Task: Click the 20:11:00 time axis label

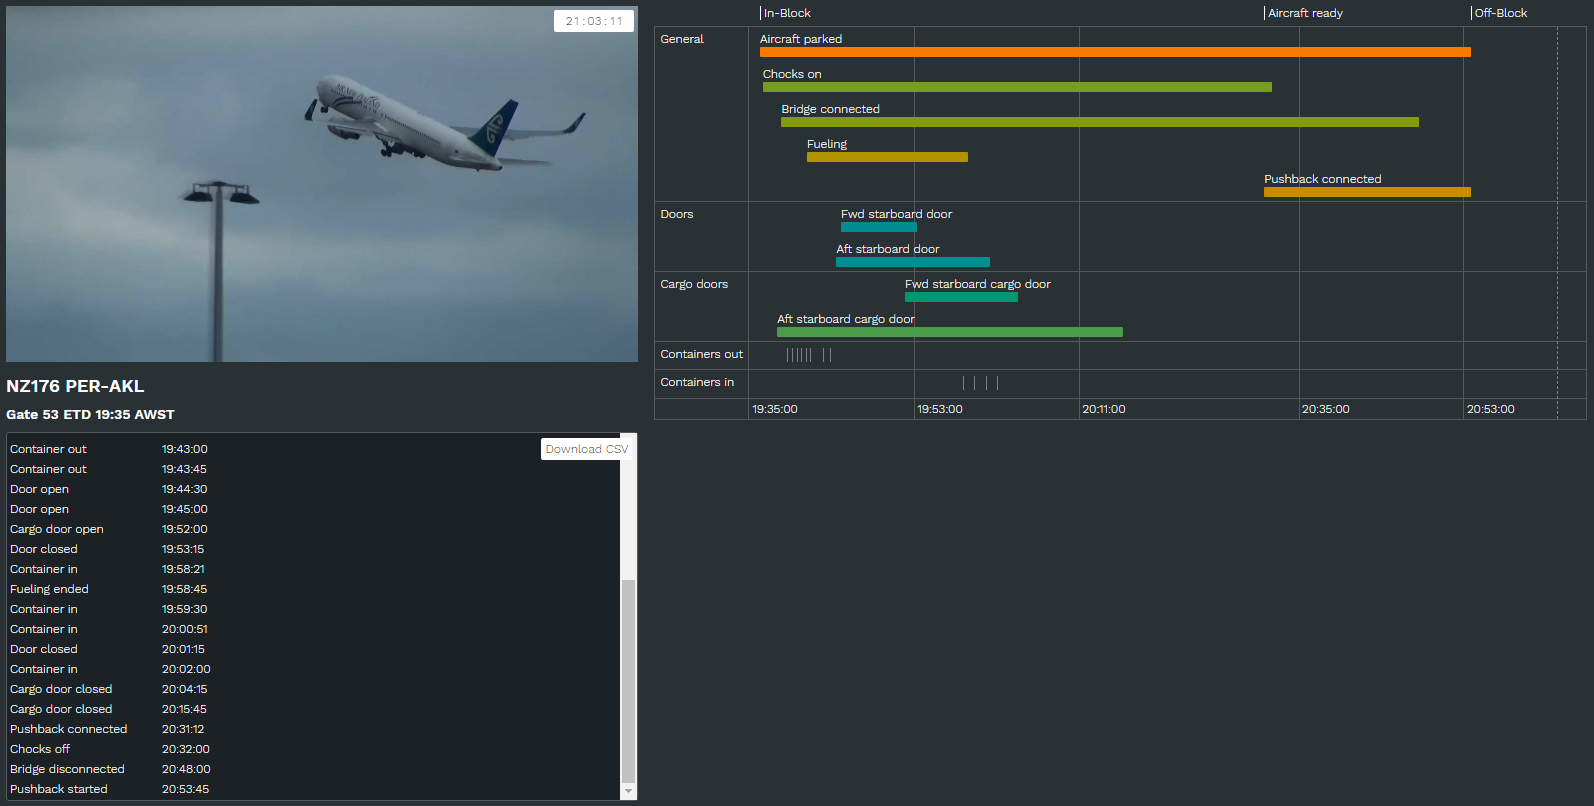Action: pos(1104,409)
